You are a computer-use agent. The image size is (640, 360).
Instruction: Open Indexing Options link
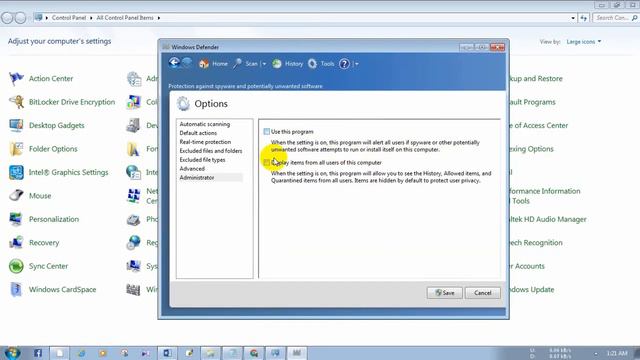pos(532,149)
